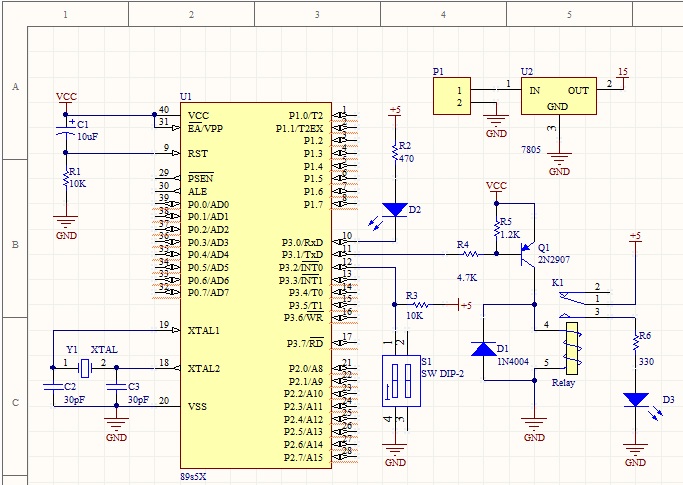Click the R2 470 resistor

click(x=395, y=152)
